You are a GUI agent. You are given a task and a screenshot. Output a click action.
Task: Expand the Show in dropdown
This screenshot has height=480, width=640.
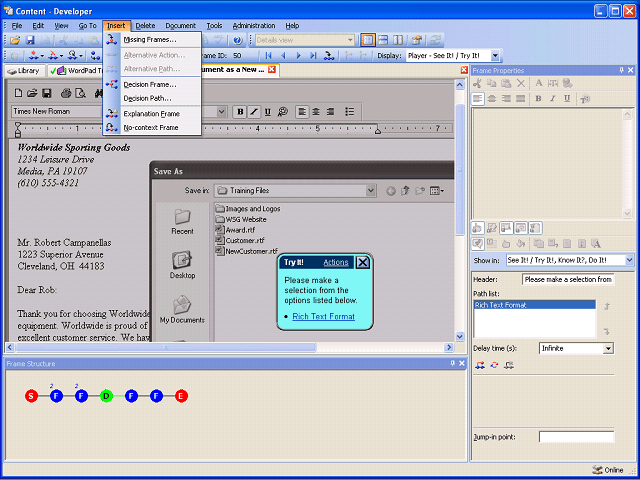[629, 260]
